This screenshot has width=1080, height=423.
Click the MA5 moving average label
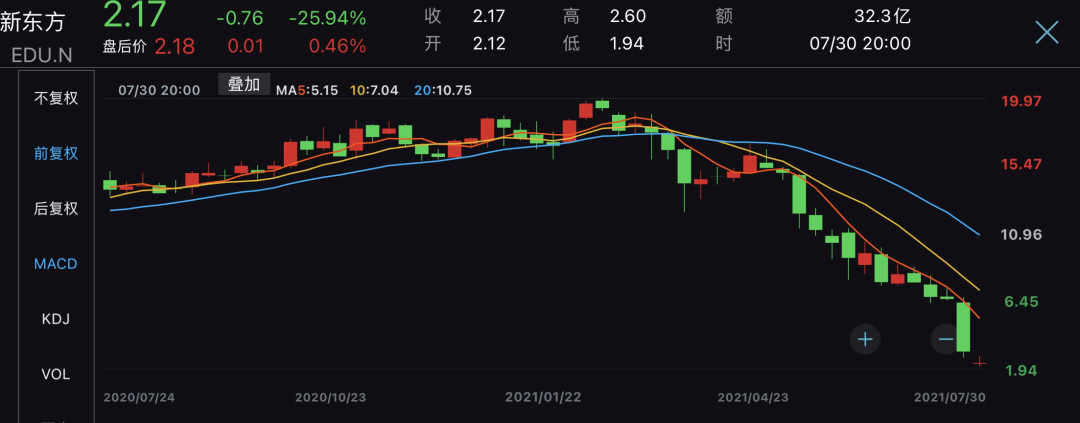[x=304, y=90]
